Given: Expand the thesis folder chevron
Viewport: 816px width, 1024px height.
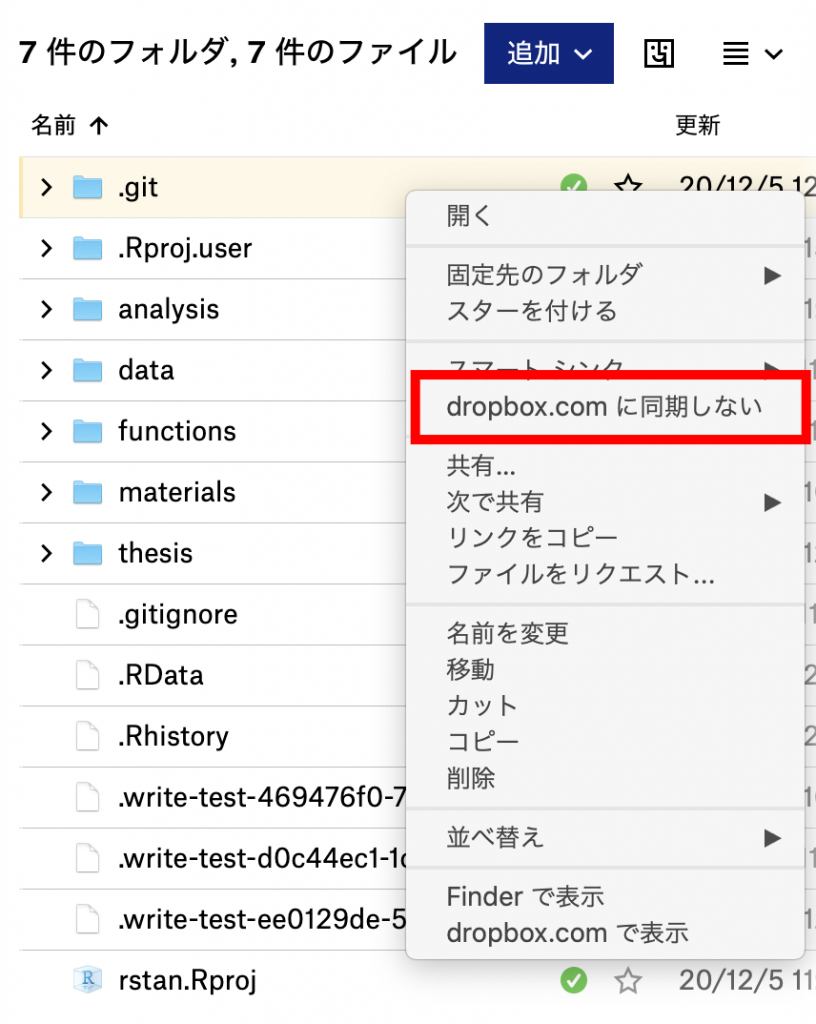Looking at the screenshot, I should (45, 553).
